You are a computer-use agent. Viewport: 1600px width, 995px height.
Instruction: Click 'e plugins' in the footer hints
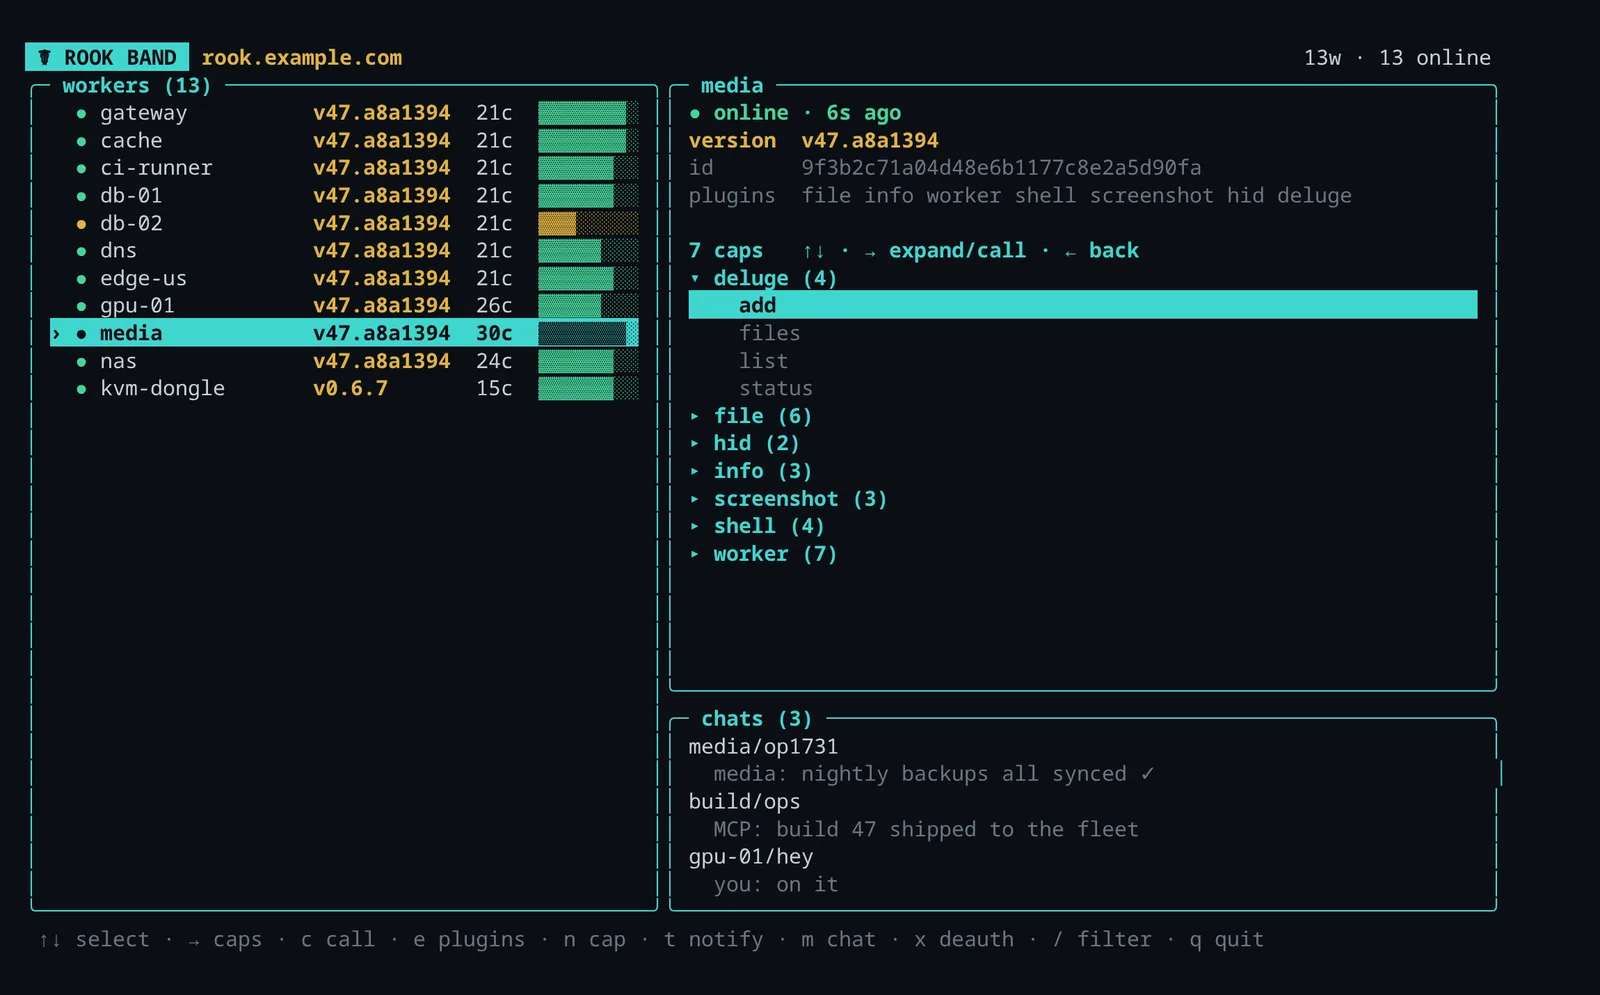click(x=469, y=940)
